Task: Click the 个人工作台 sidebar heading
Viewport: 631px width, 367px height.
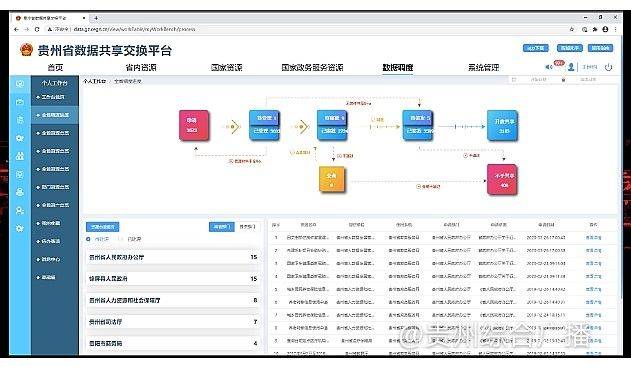Action: tap(55, 83)
